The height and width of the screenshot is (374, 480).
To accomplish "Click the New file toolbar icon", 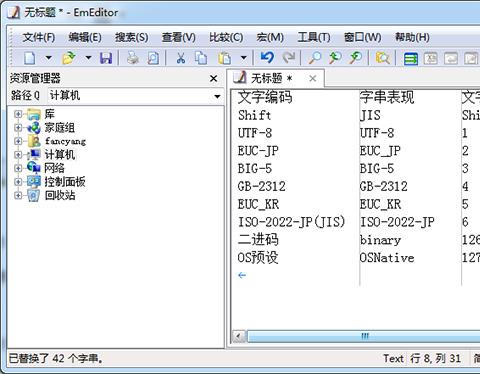I will click(x=30, y=58).
